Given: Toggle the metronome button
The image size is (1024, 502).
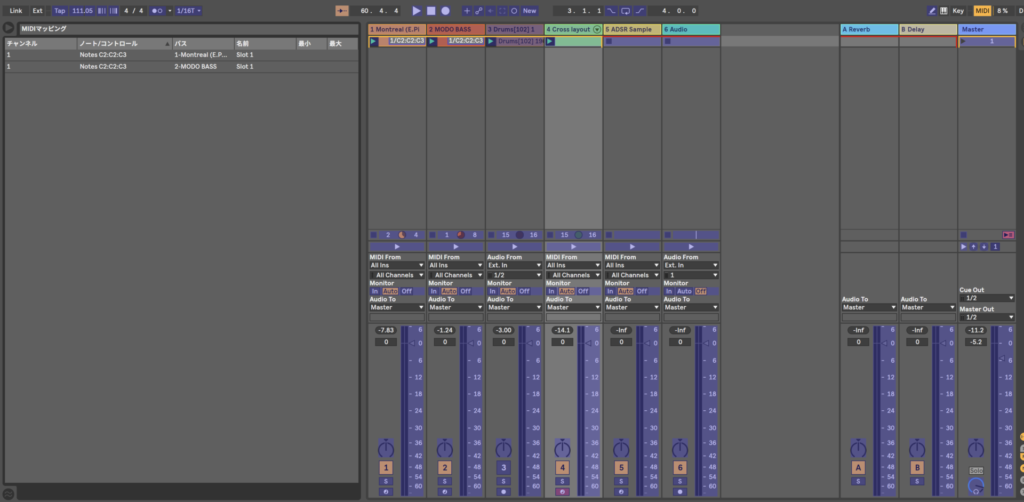Looking at the screenshot, I should 158,10.
